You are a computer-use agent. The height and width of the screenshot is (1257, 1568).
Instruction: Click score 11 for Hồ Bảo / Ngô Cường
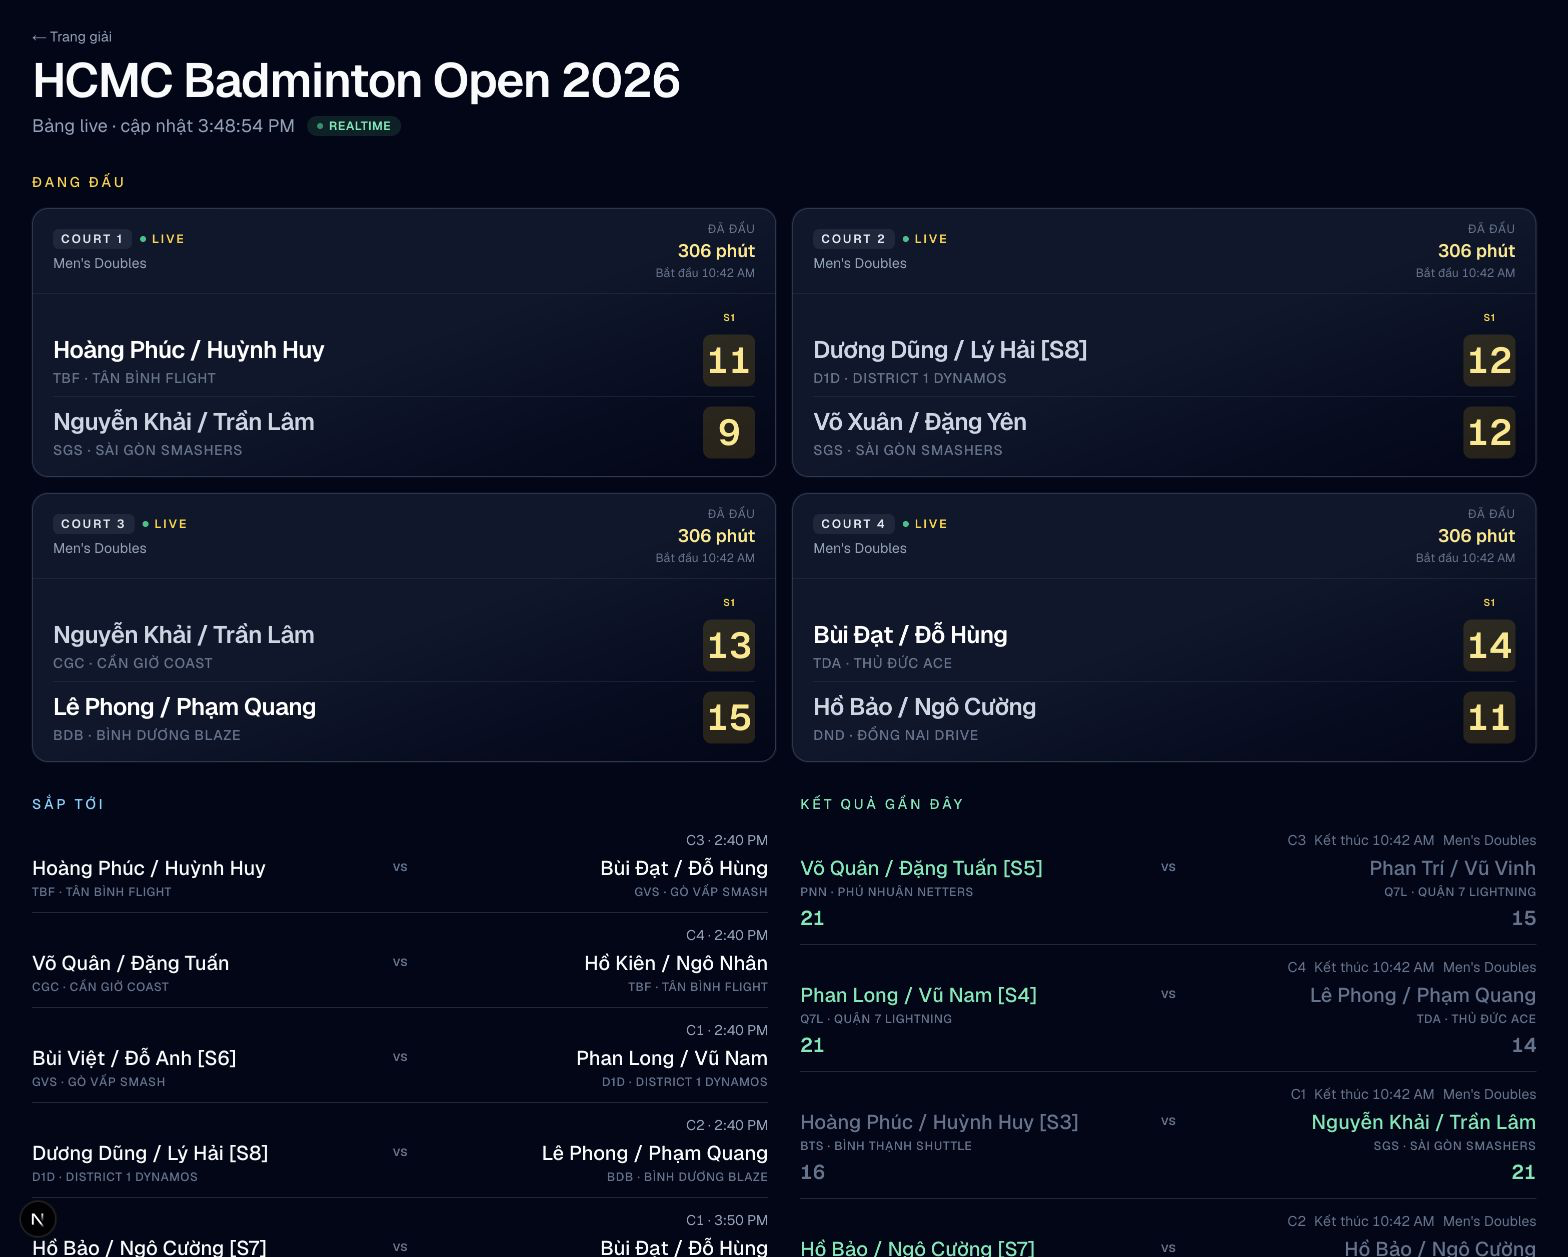1489,717
